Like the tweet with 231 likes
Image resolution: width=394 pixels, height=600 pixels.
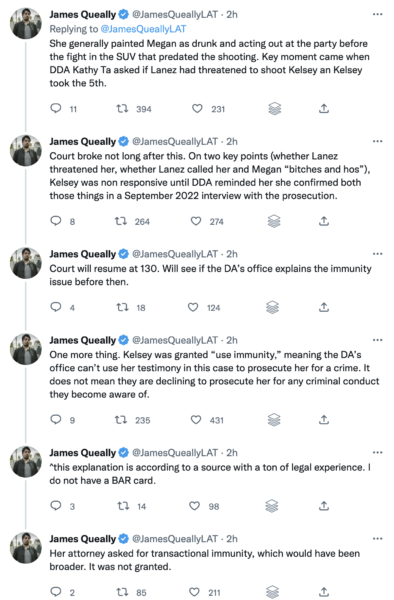197,109
